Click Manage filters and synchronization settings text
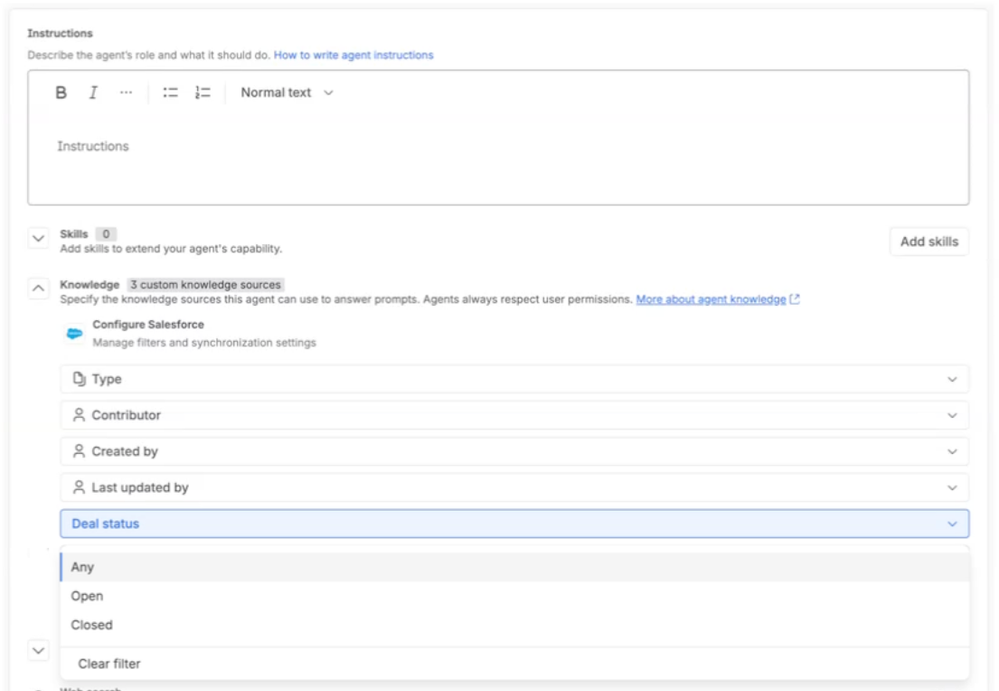This screenshot has width=999, height=691. click(x=205, y=343)
